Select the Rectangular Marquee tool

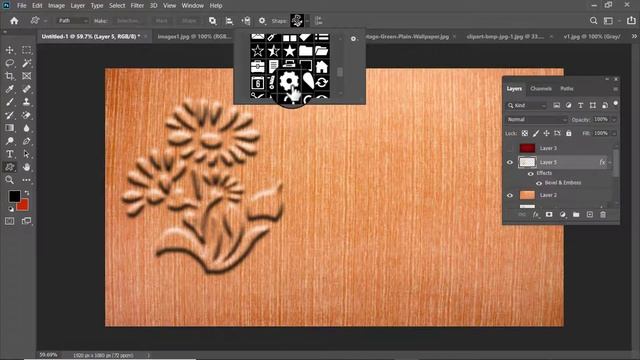27,50
